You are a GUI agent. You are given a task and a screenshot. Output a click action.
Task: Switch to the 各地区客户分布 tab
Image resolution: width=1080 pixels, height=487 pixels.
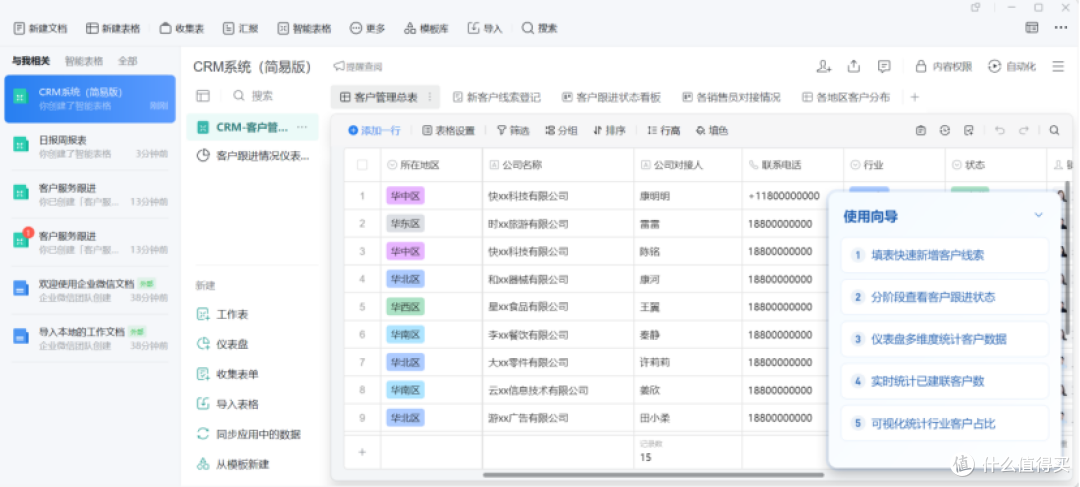[847, 97]
